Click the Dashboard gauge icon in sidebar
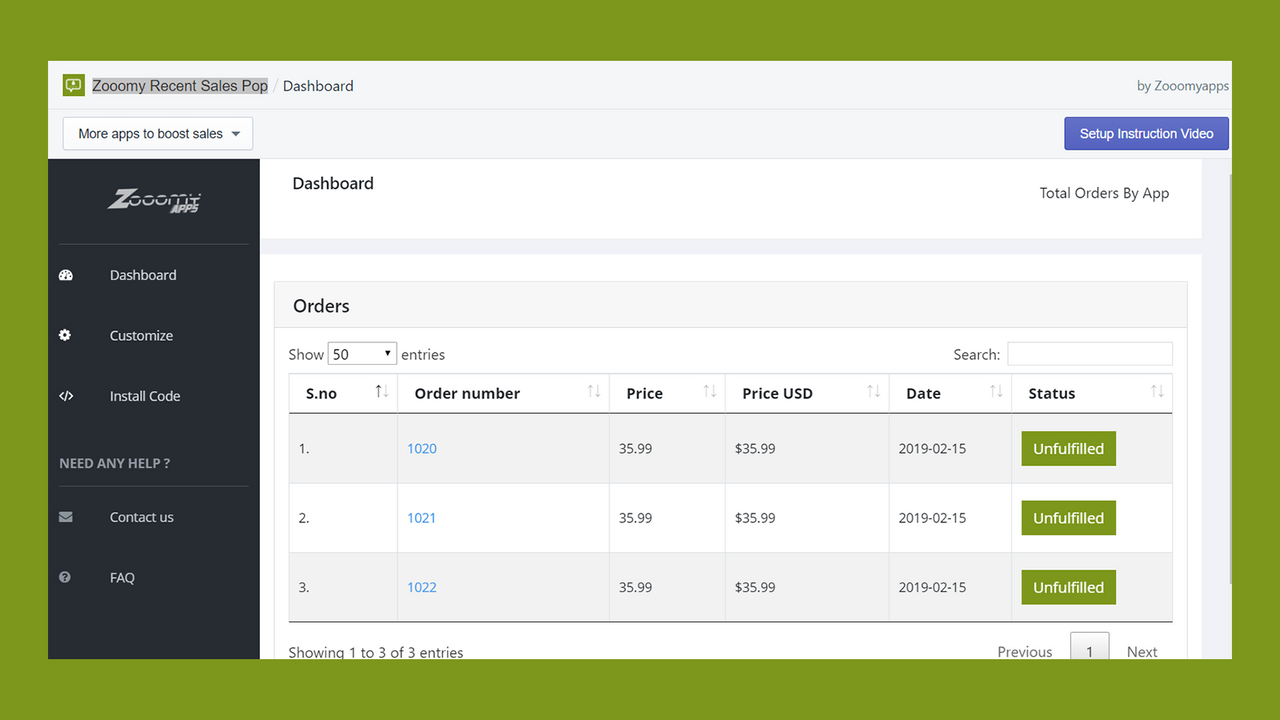The image size is (1280, 720). pyautogui.click(x=66, y=275)
